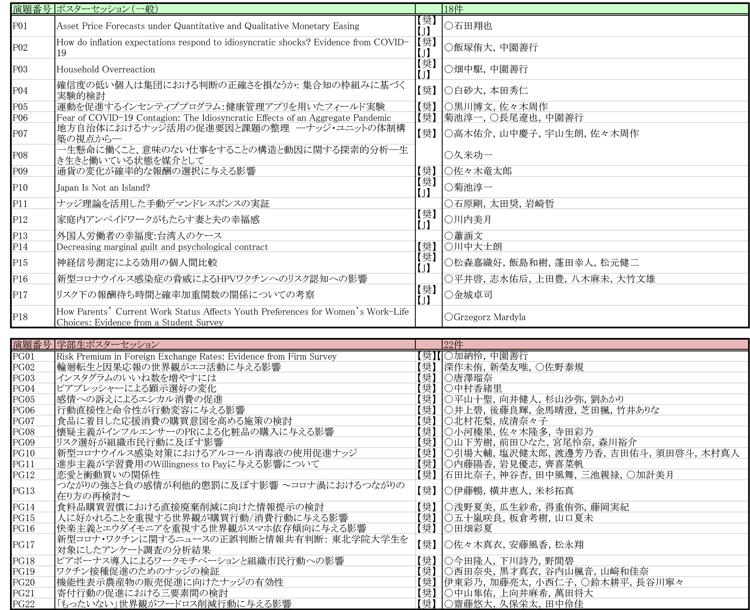Click the P11 number cell
Viewport: 750px width, 610px height.
tap(33, 203)
